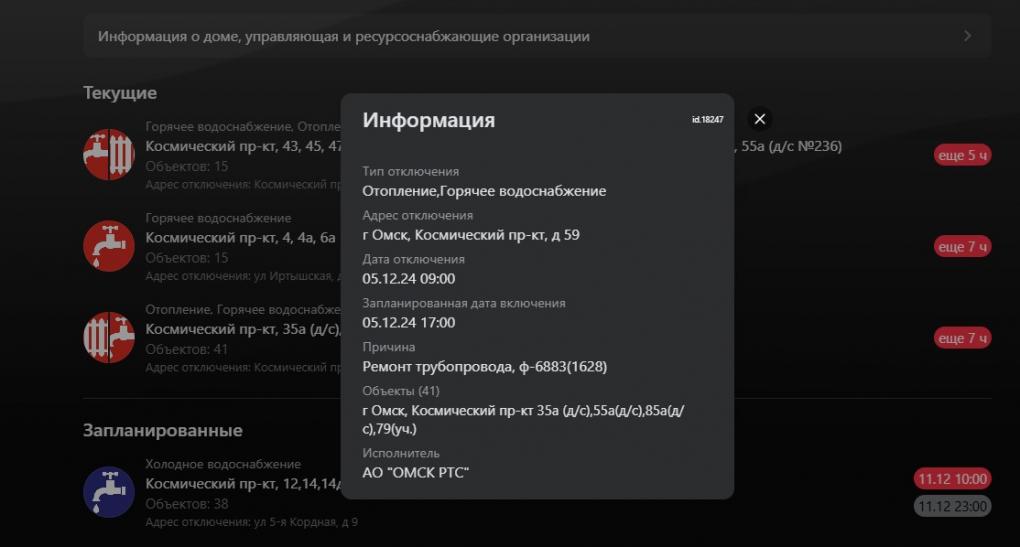Image resolution: width=1020 pixels, height=547 pixels.
Task: Expand the house information chevron arrow
Action: [967, 36]
